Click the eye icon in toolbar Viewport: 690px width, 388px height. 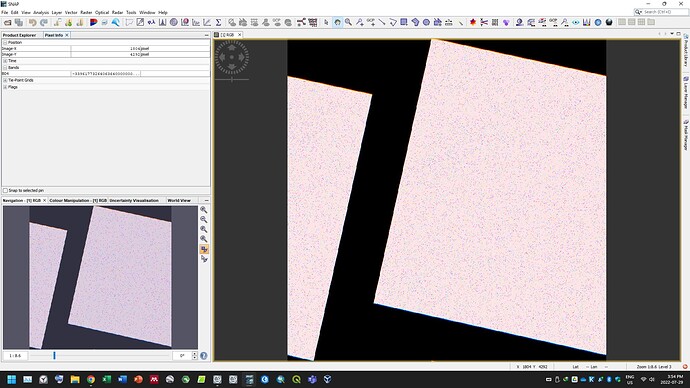tap(576, 22)
